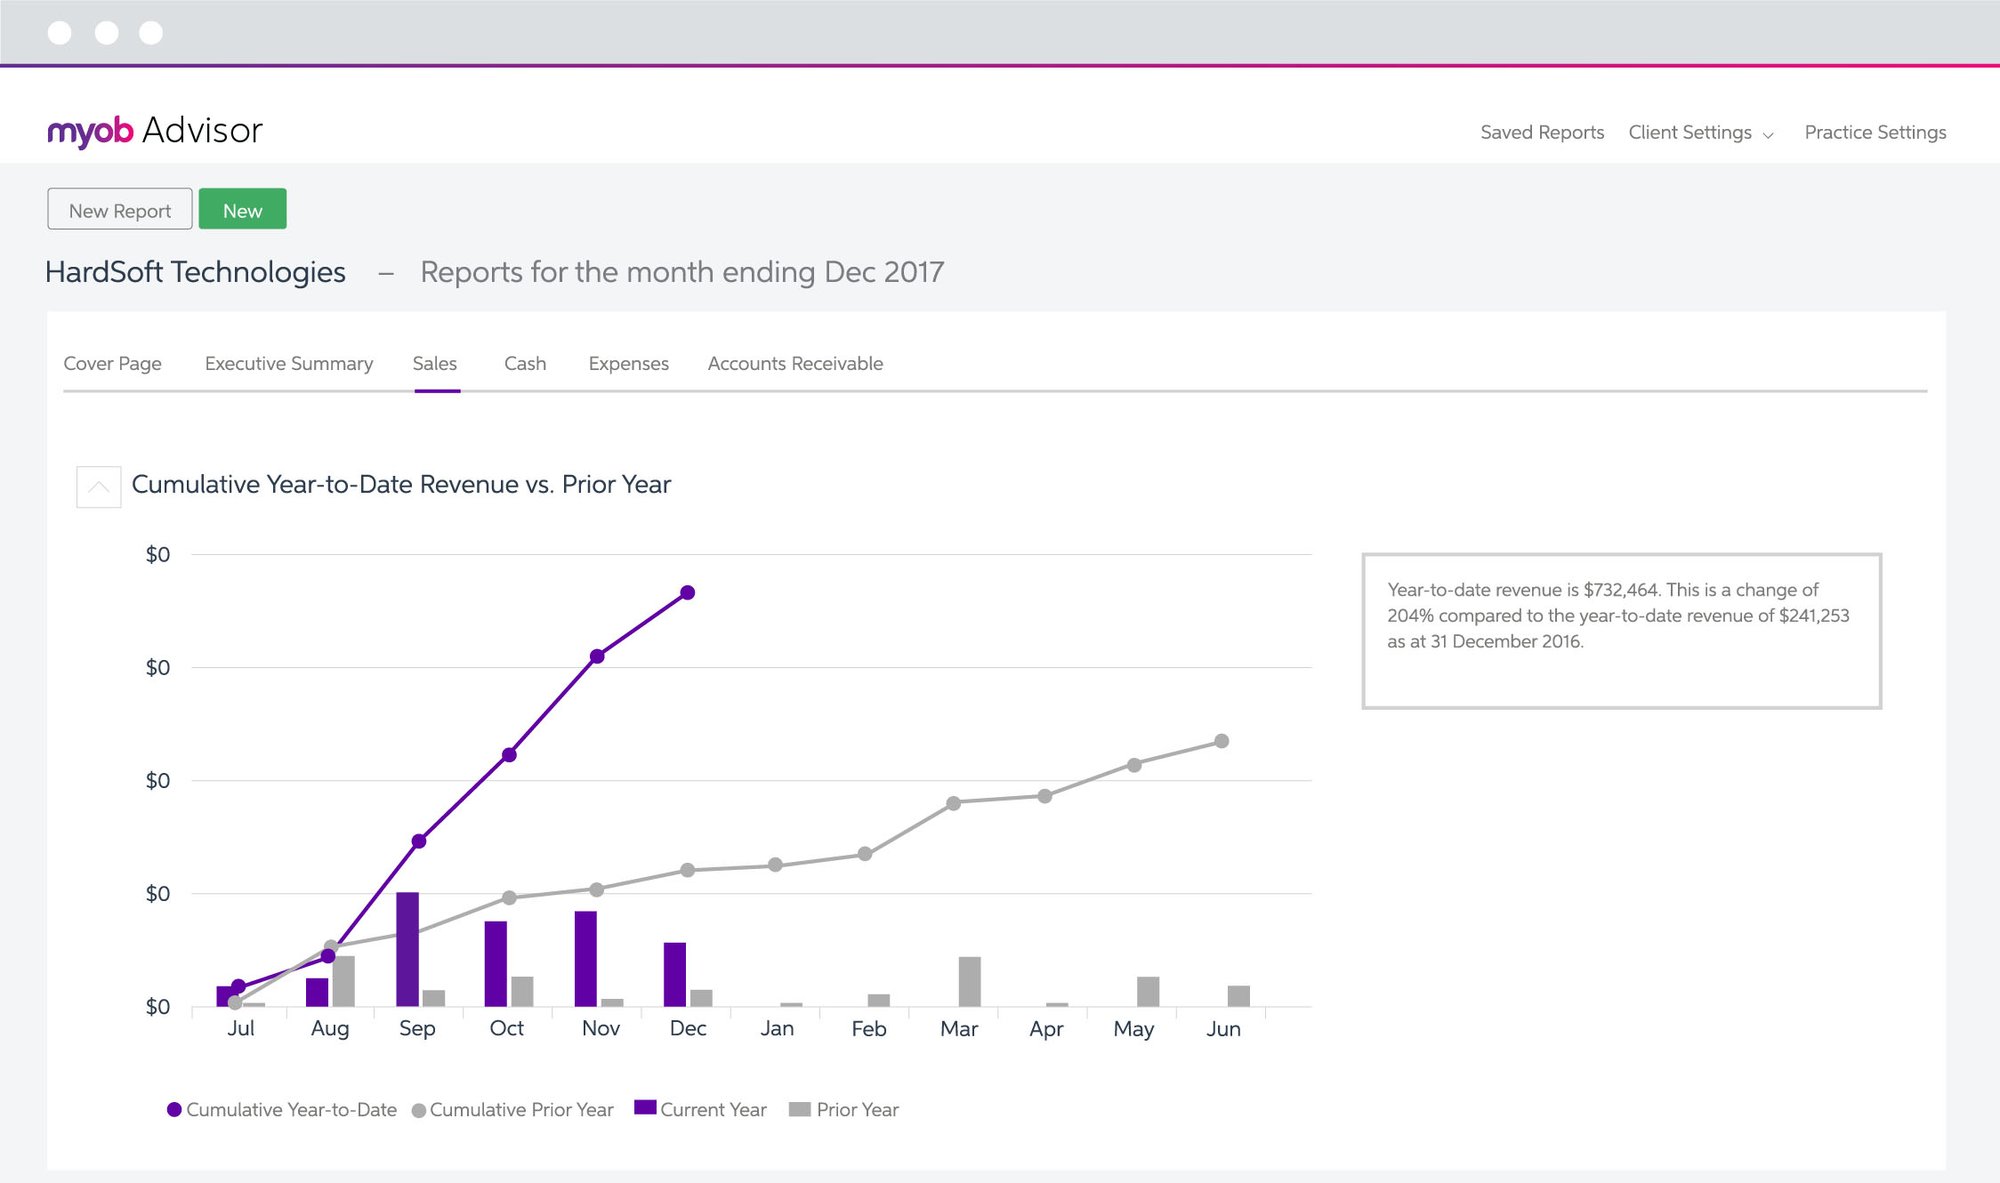The image size is (2000, 1183).
Task: Click the Dec point on purple line
Action: tap(687, 593)
